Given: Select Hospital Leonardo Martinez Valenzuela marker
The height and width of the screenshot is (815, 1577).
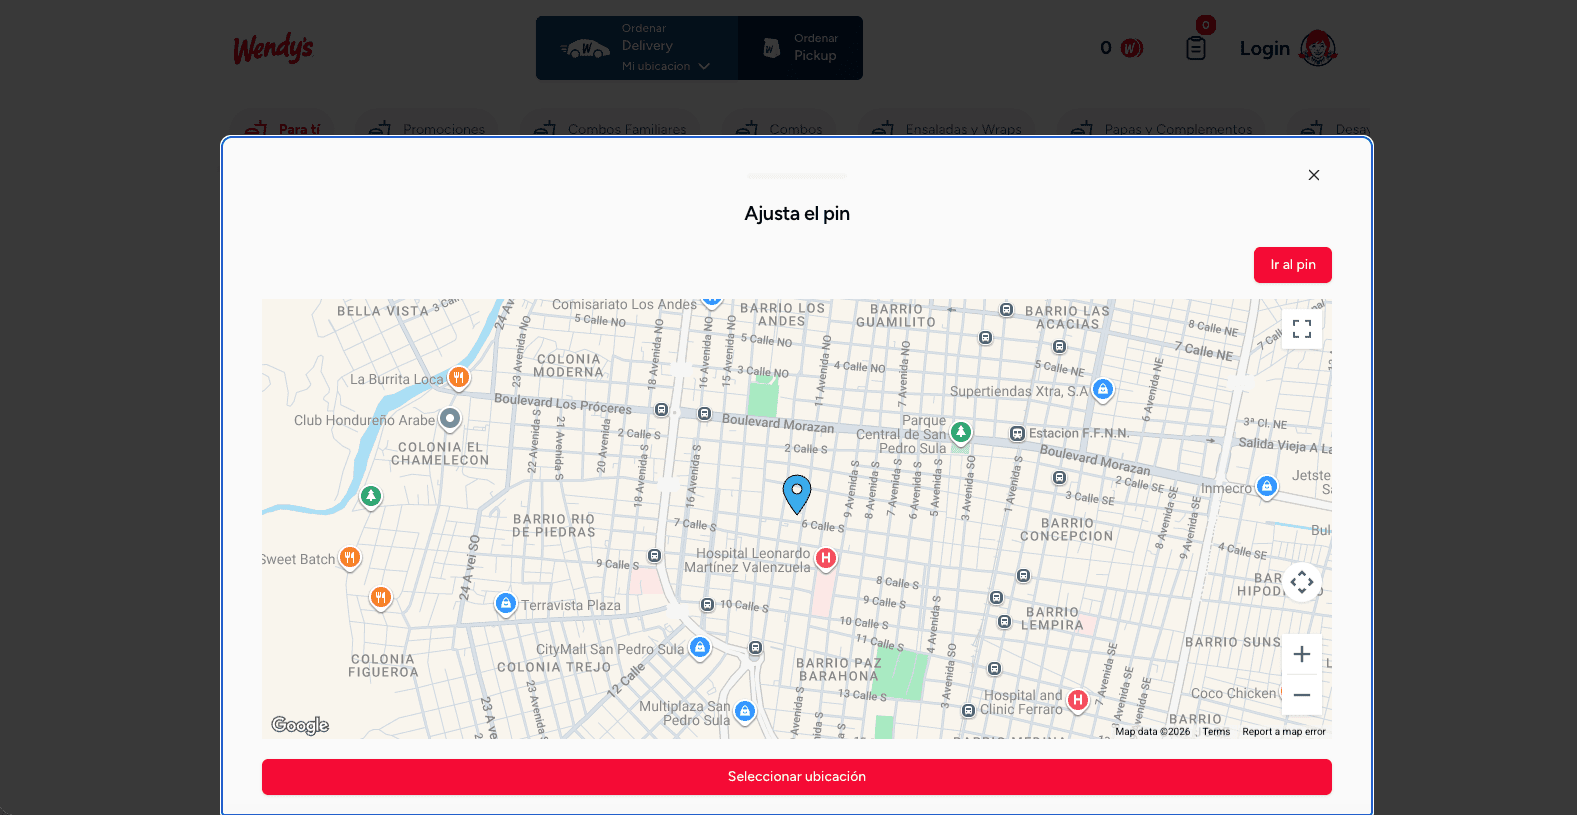Looking at the screenshot, I should (x=826, y=558).
